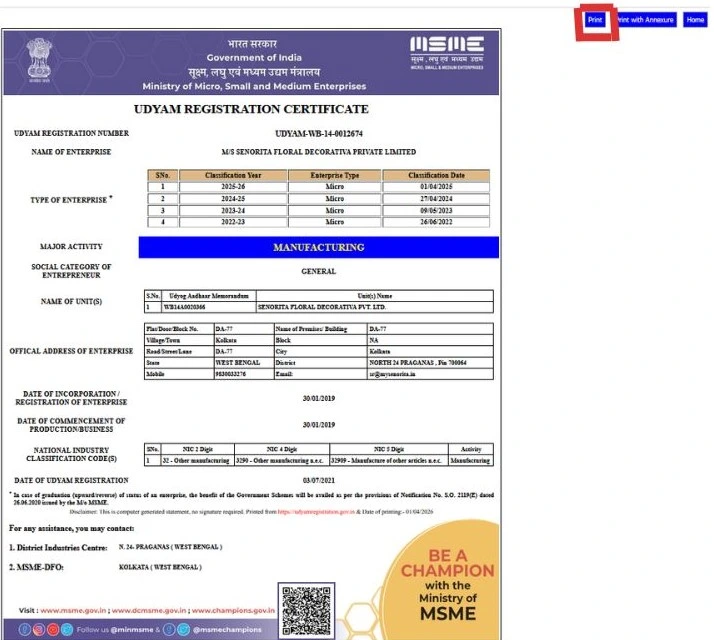Click the Classification Date column header

[436, 175]
